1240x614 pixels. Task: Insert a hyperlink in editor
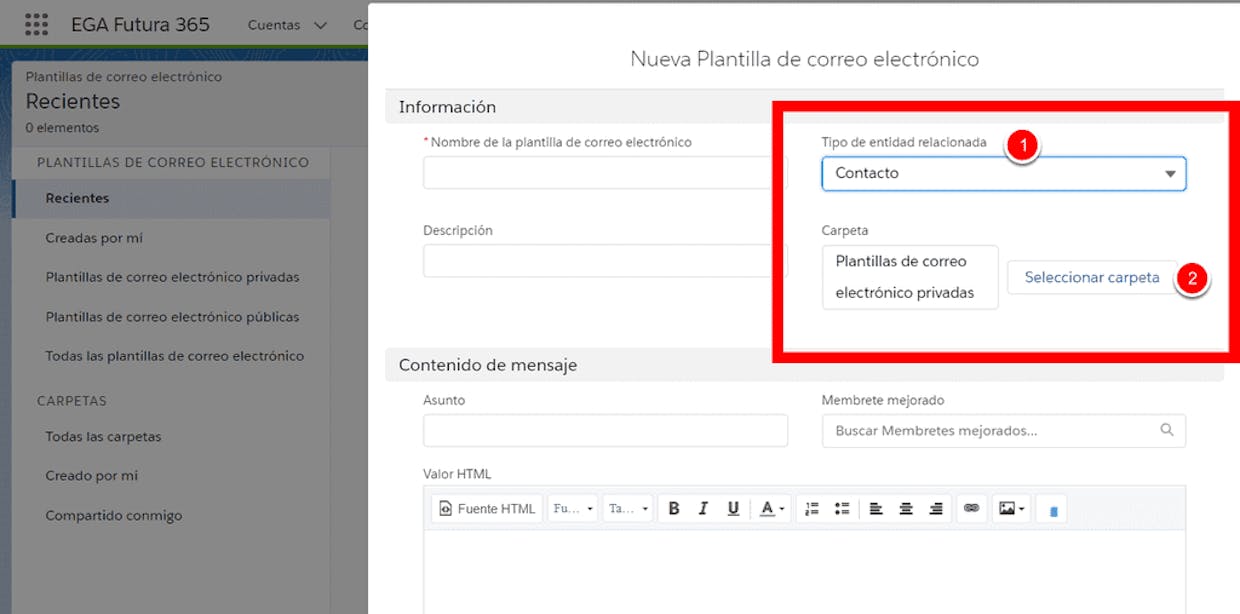[970, 509]
